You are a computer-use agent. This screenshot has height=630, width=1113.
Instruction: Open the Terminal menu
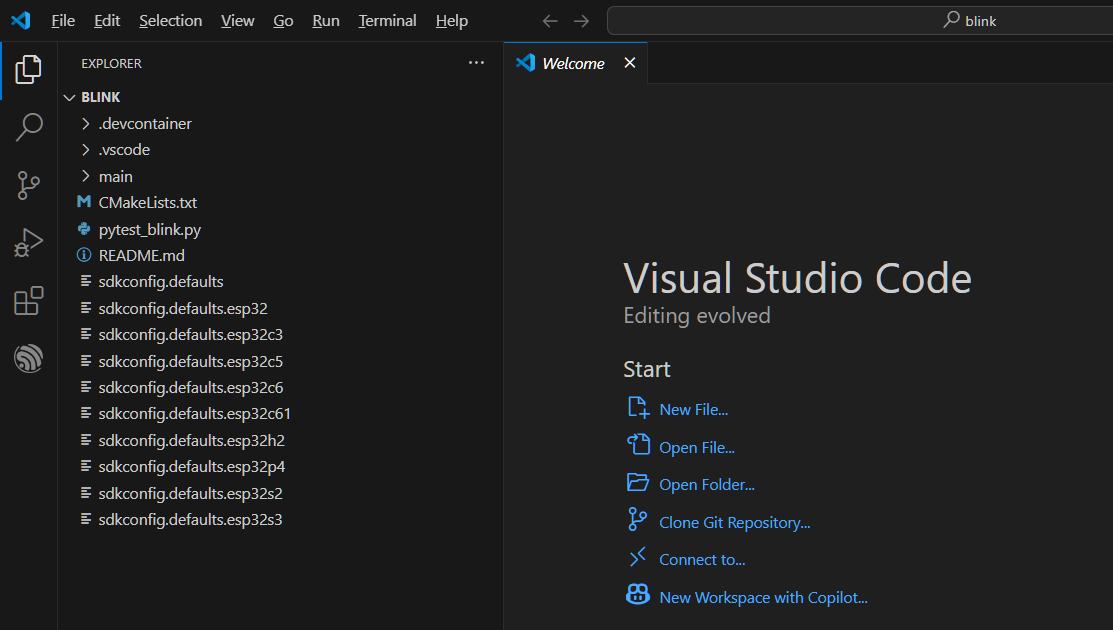pos(387,21)
